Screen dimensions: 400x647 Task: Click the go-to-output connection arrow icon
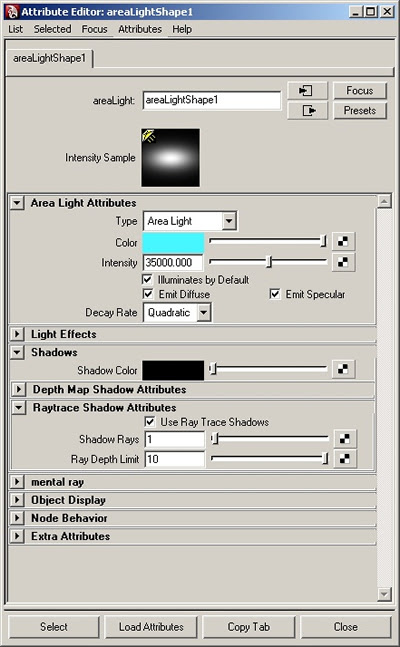[307, 111]
